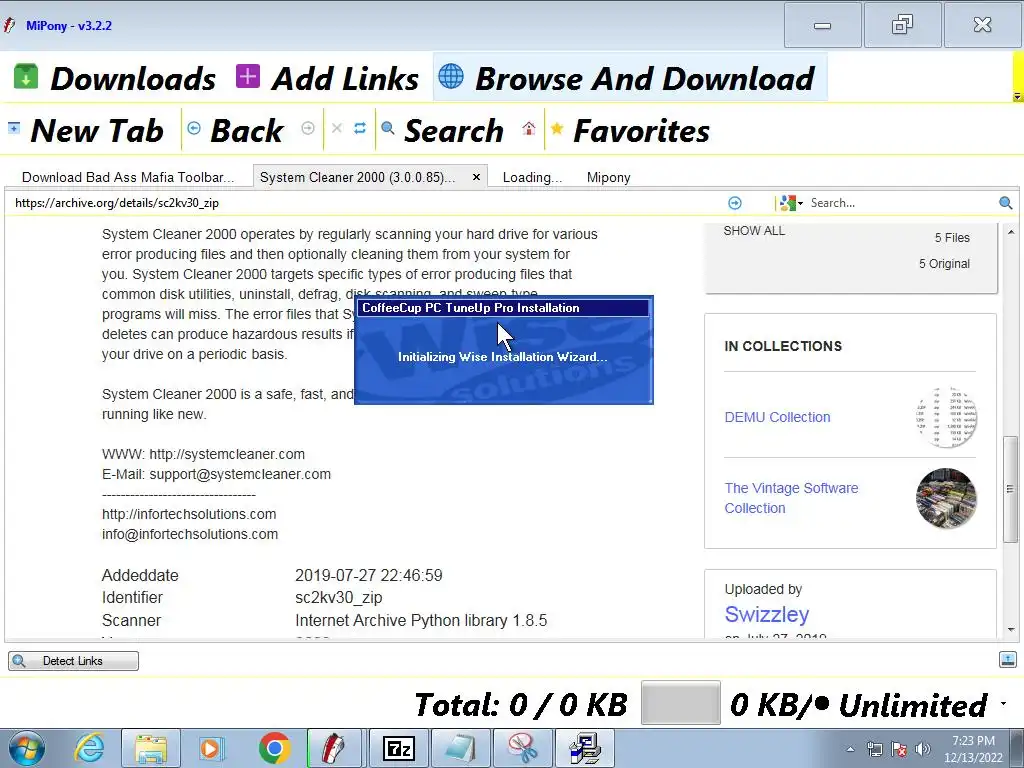Click the blue refresh arrows icon
Image resolution: width=1024 pixels, height=768 pixels.
[x=360, y=128]
